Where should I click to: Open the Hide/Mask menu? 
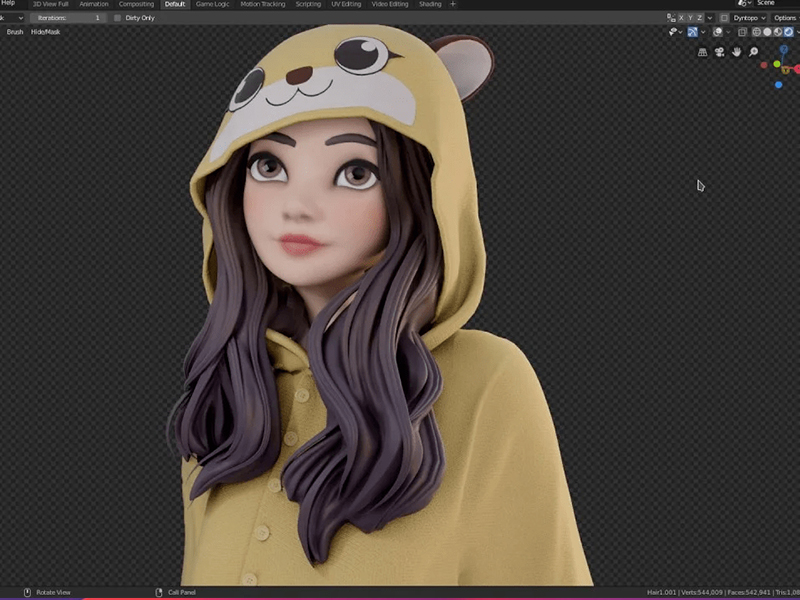point(45,32)
